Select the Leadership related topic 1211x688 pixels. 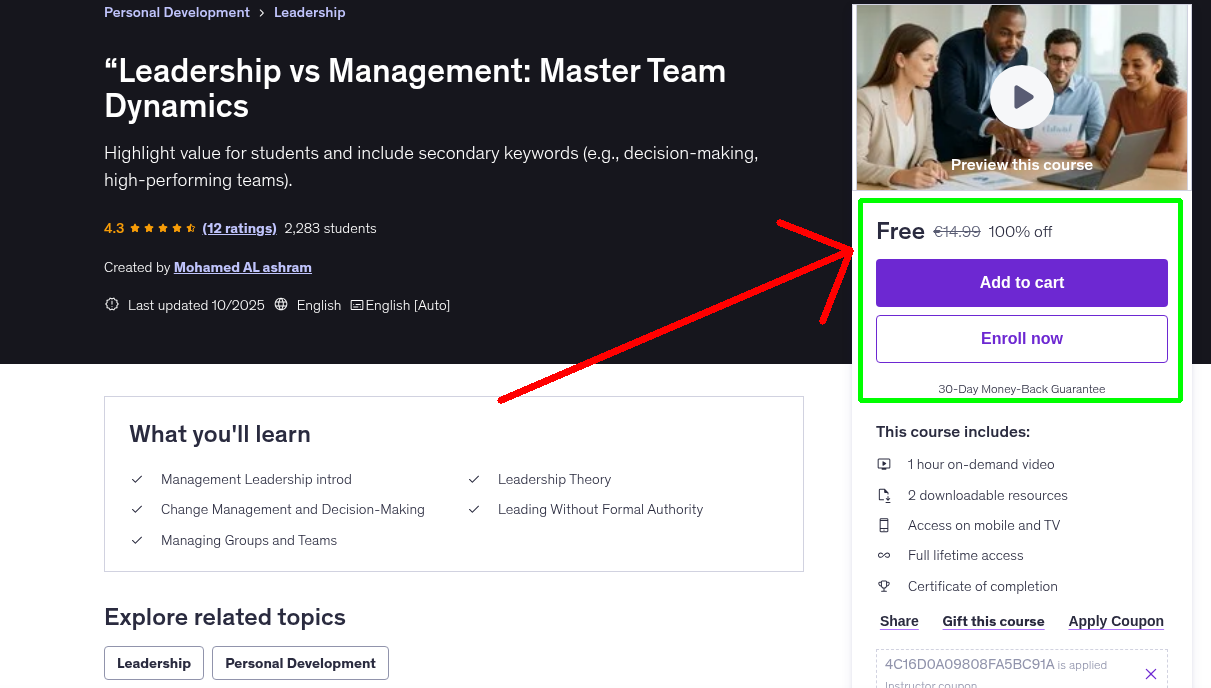pos(153,662)
